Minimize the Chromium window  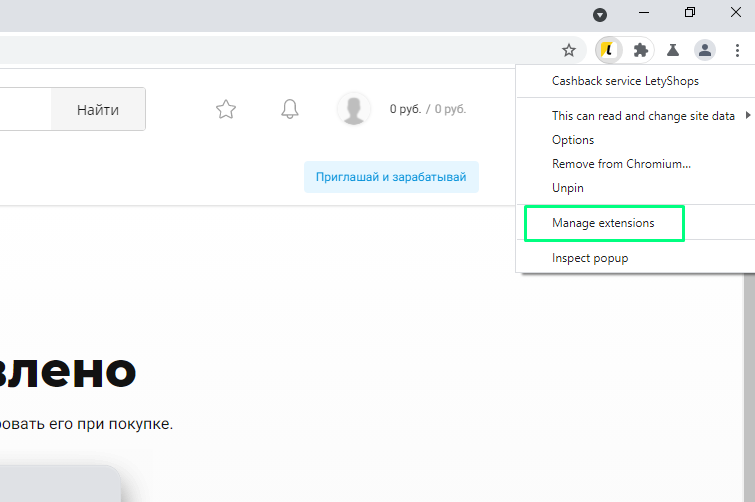644,13
